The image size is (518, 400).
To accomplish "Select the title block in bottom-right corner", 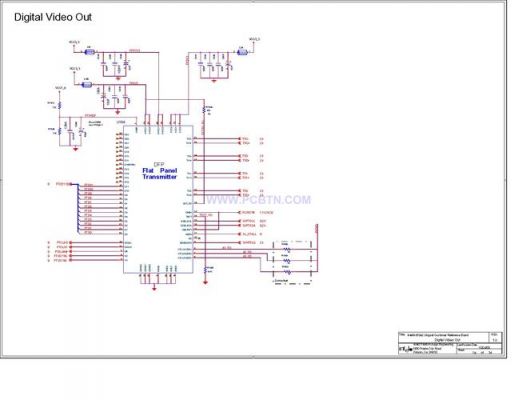I will pos(450,343).
